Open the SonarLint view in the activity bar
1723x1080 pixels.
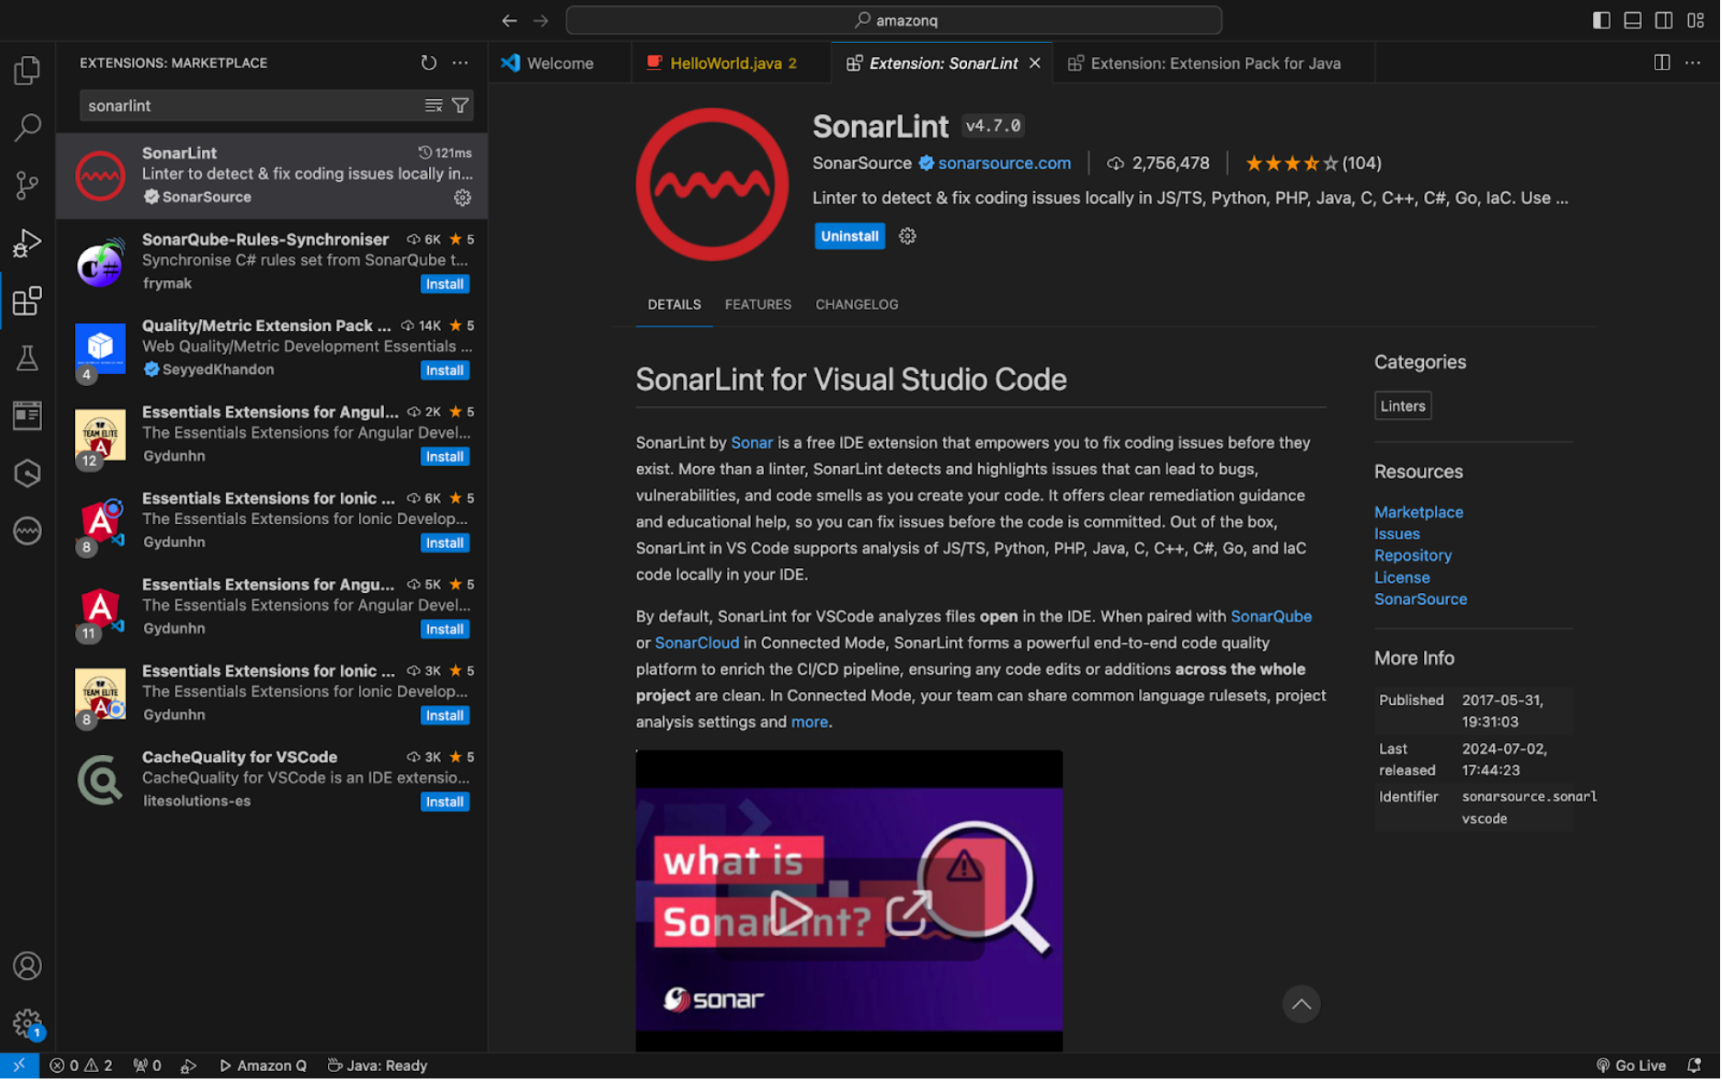pos(27,531)
